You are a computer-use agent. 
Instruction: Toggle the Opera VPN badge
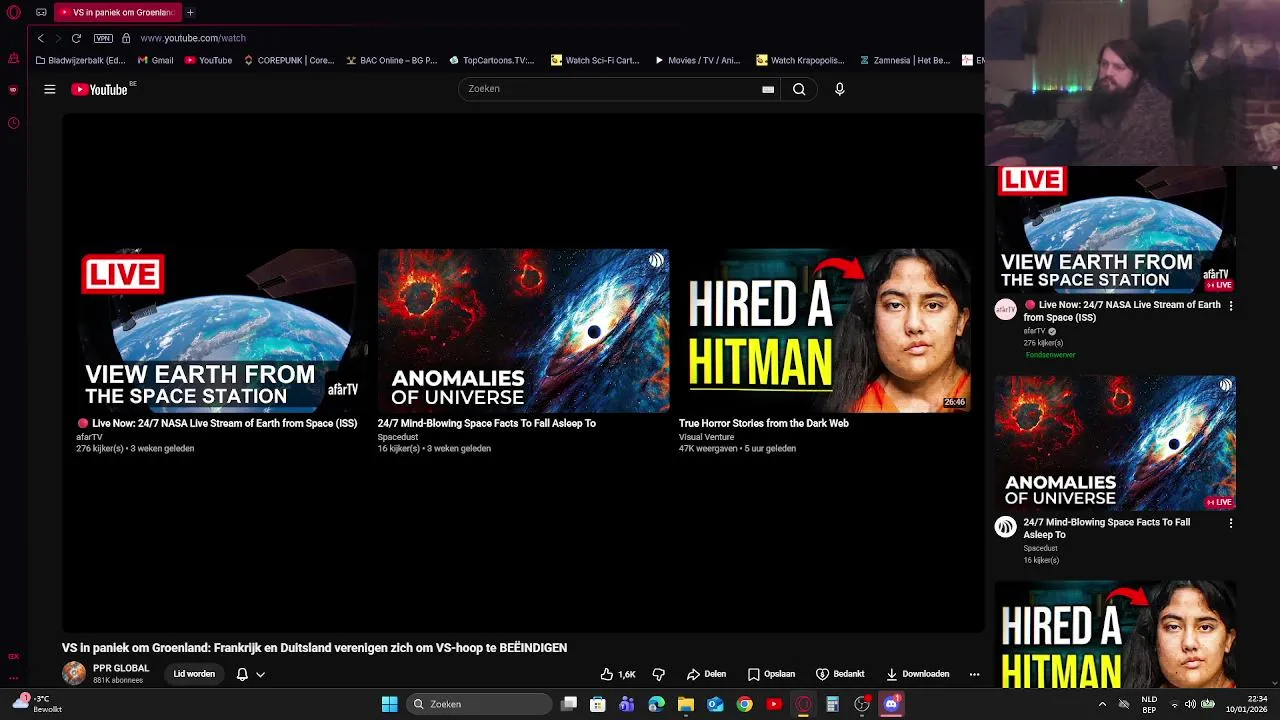point(103,38)
